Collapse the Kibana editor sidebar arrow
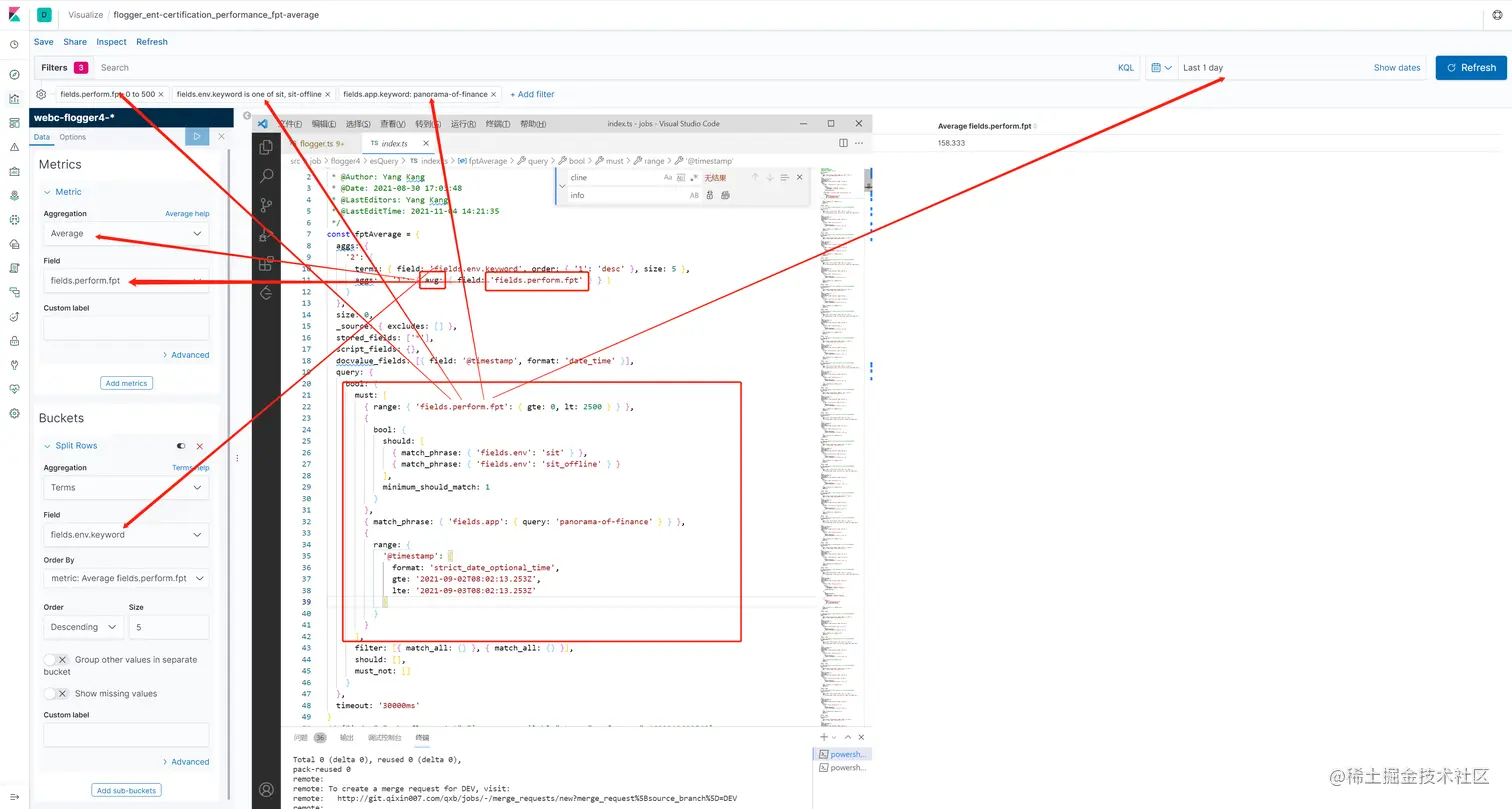1512x809 pixels. coord(248,116)
